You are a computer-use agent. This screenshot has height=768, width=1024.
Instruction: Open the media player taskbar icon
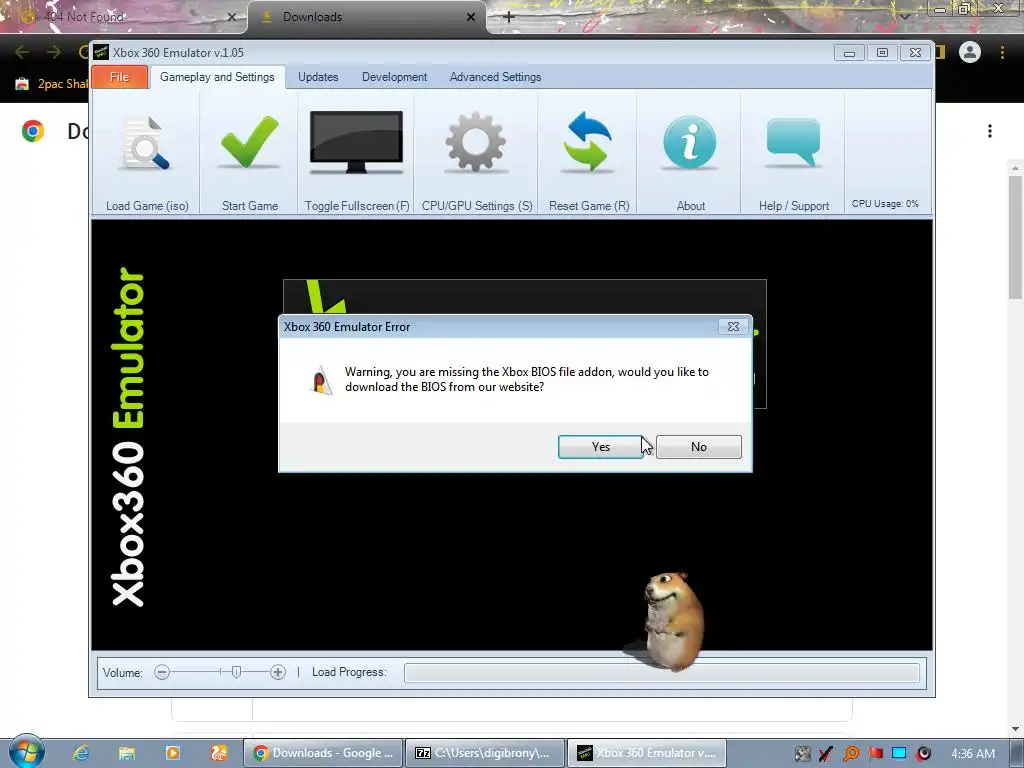(x=172, y=753)
